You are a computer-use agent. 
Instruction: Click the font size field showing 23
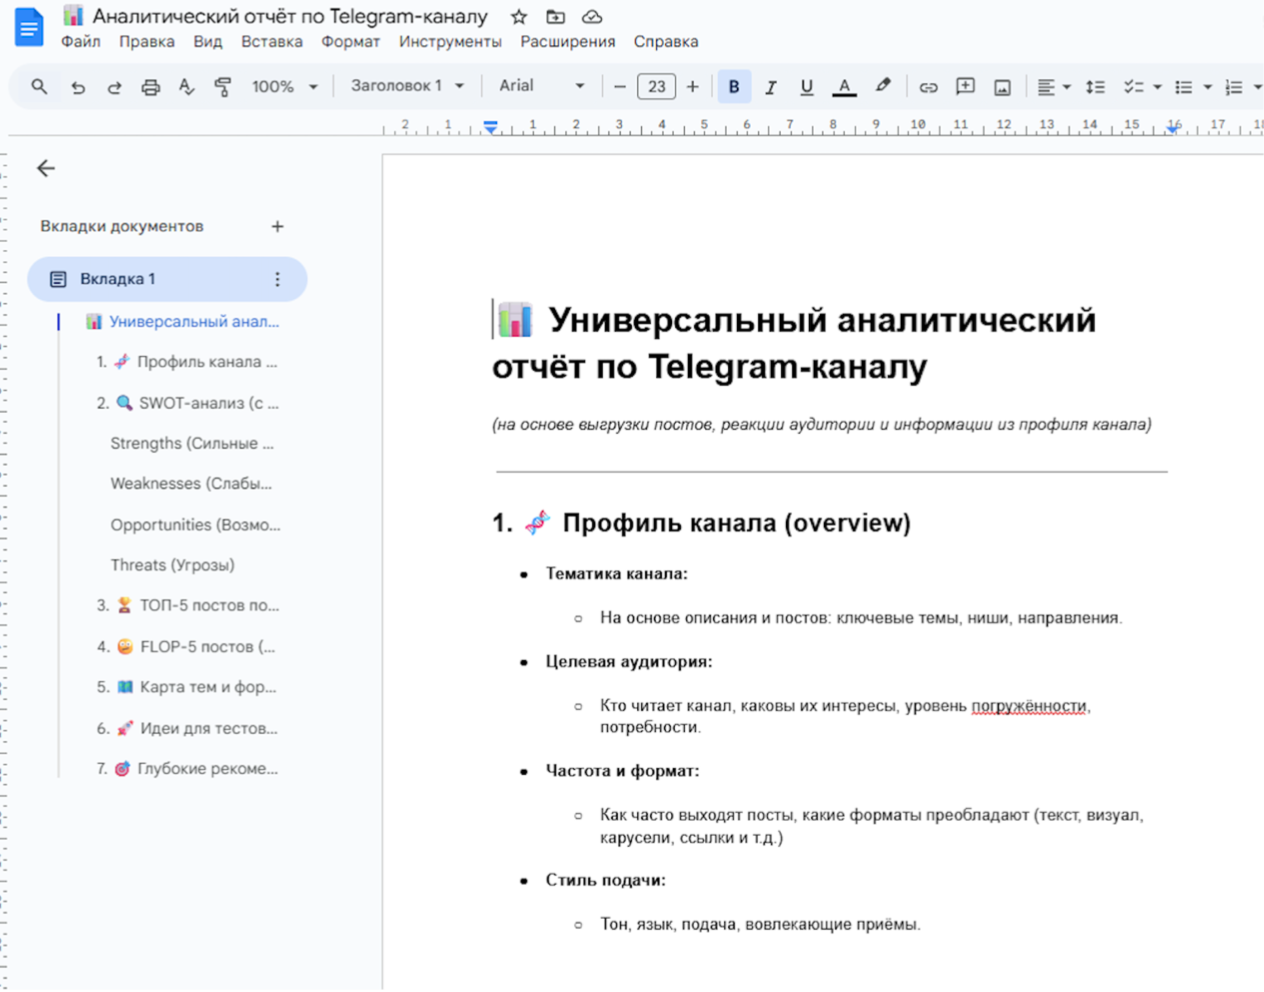656,87
